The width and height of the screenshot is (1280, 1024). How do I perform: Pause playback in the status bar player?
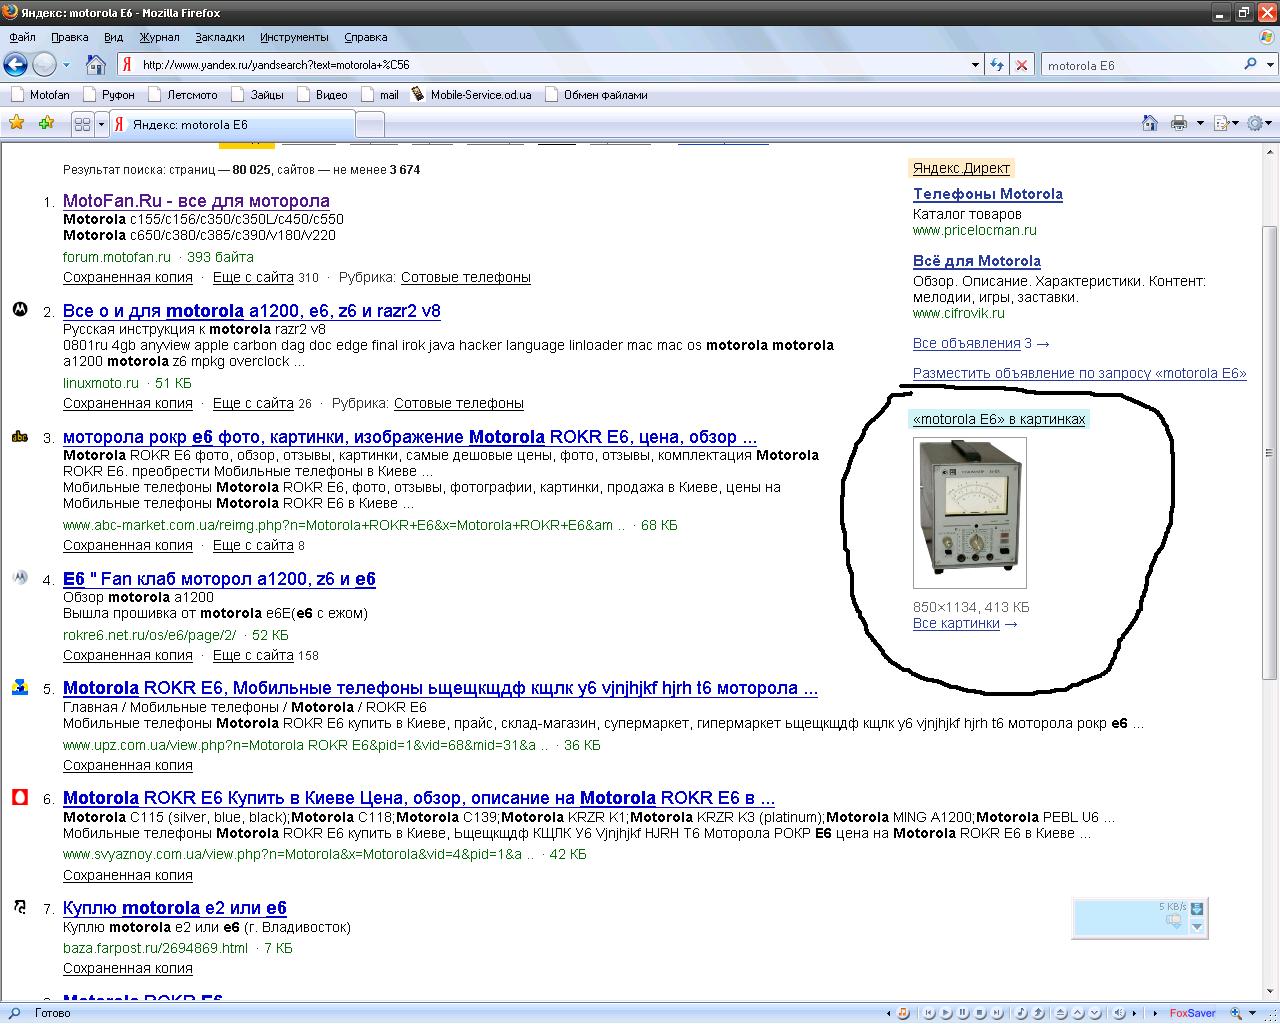[962, 1013]
